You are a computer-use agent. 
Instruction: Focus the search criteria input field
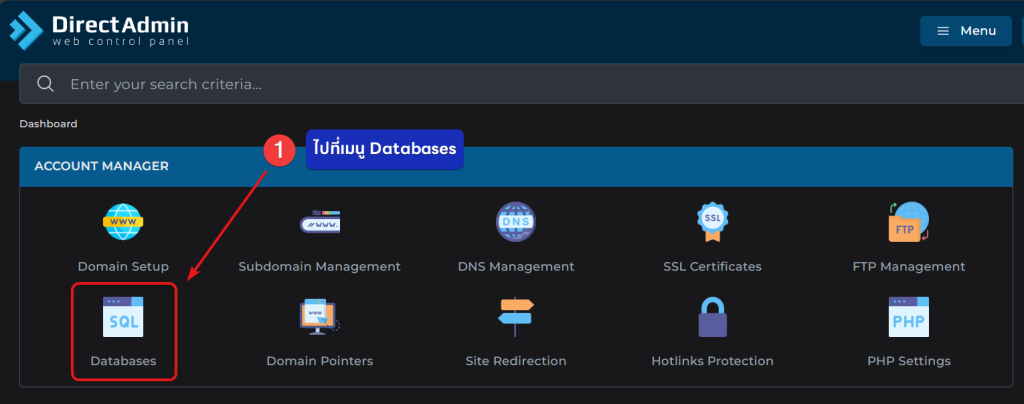[500, 84]
